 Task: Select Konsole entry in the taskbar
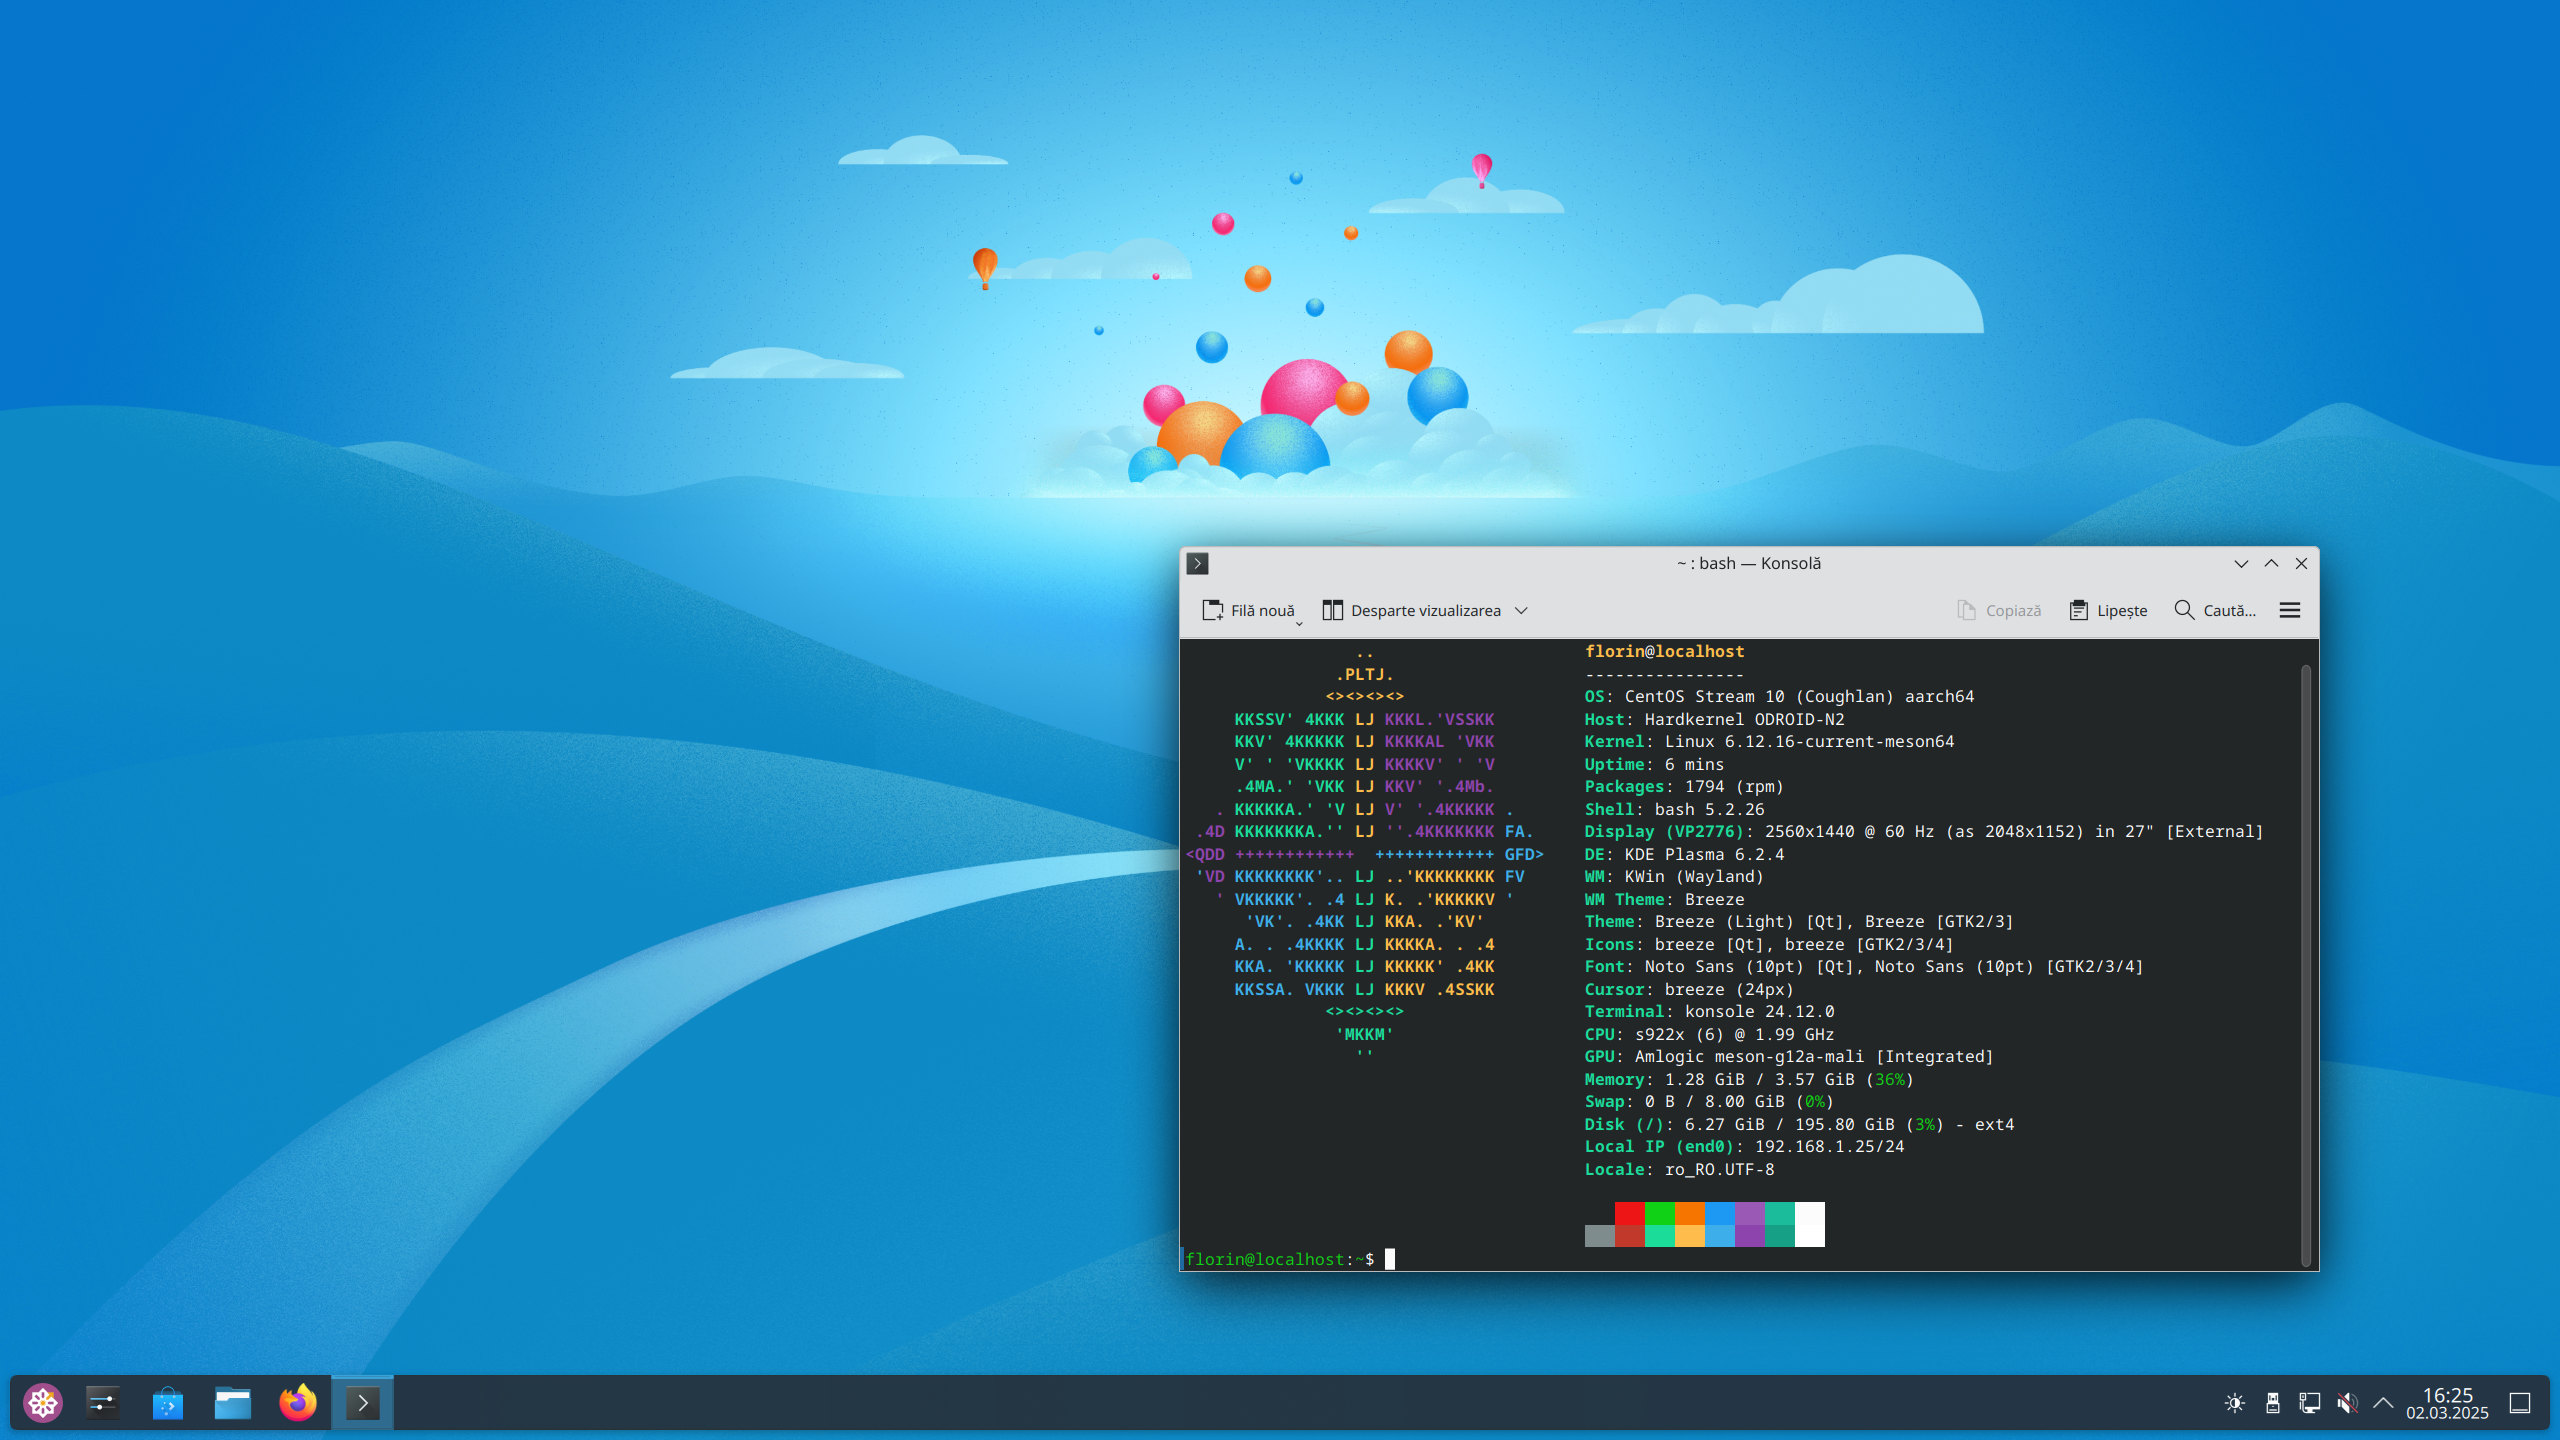pyautogui.click(x=362, y=1403)
